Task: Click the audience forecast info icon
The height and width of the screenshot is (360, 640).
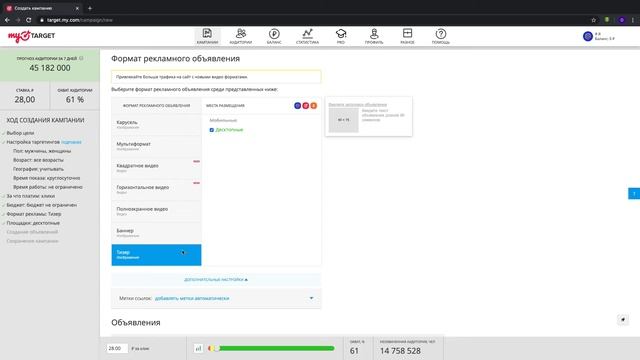Action: [x=81, y=58]
